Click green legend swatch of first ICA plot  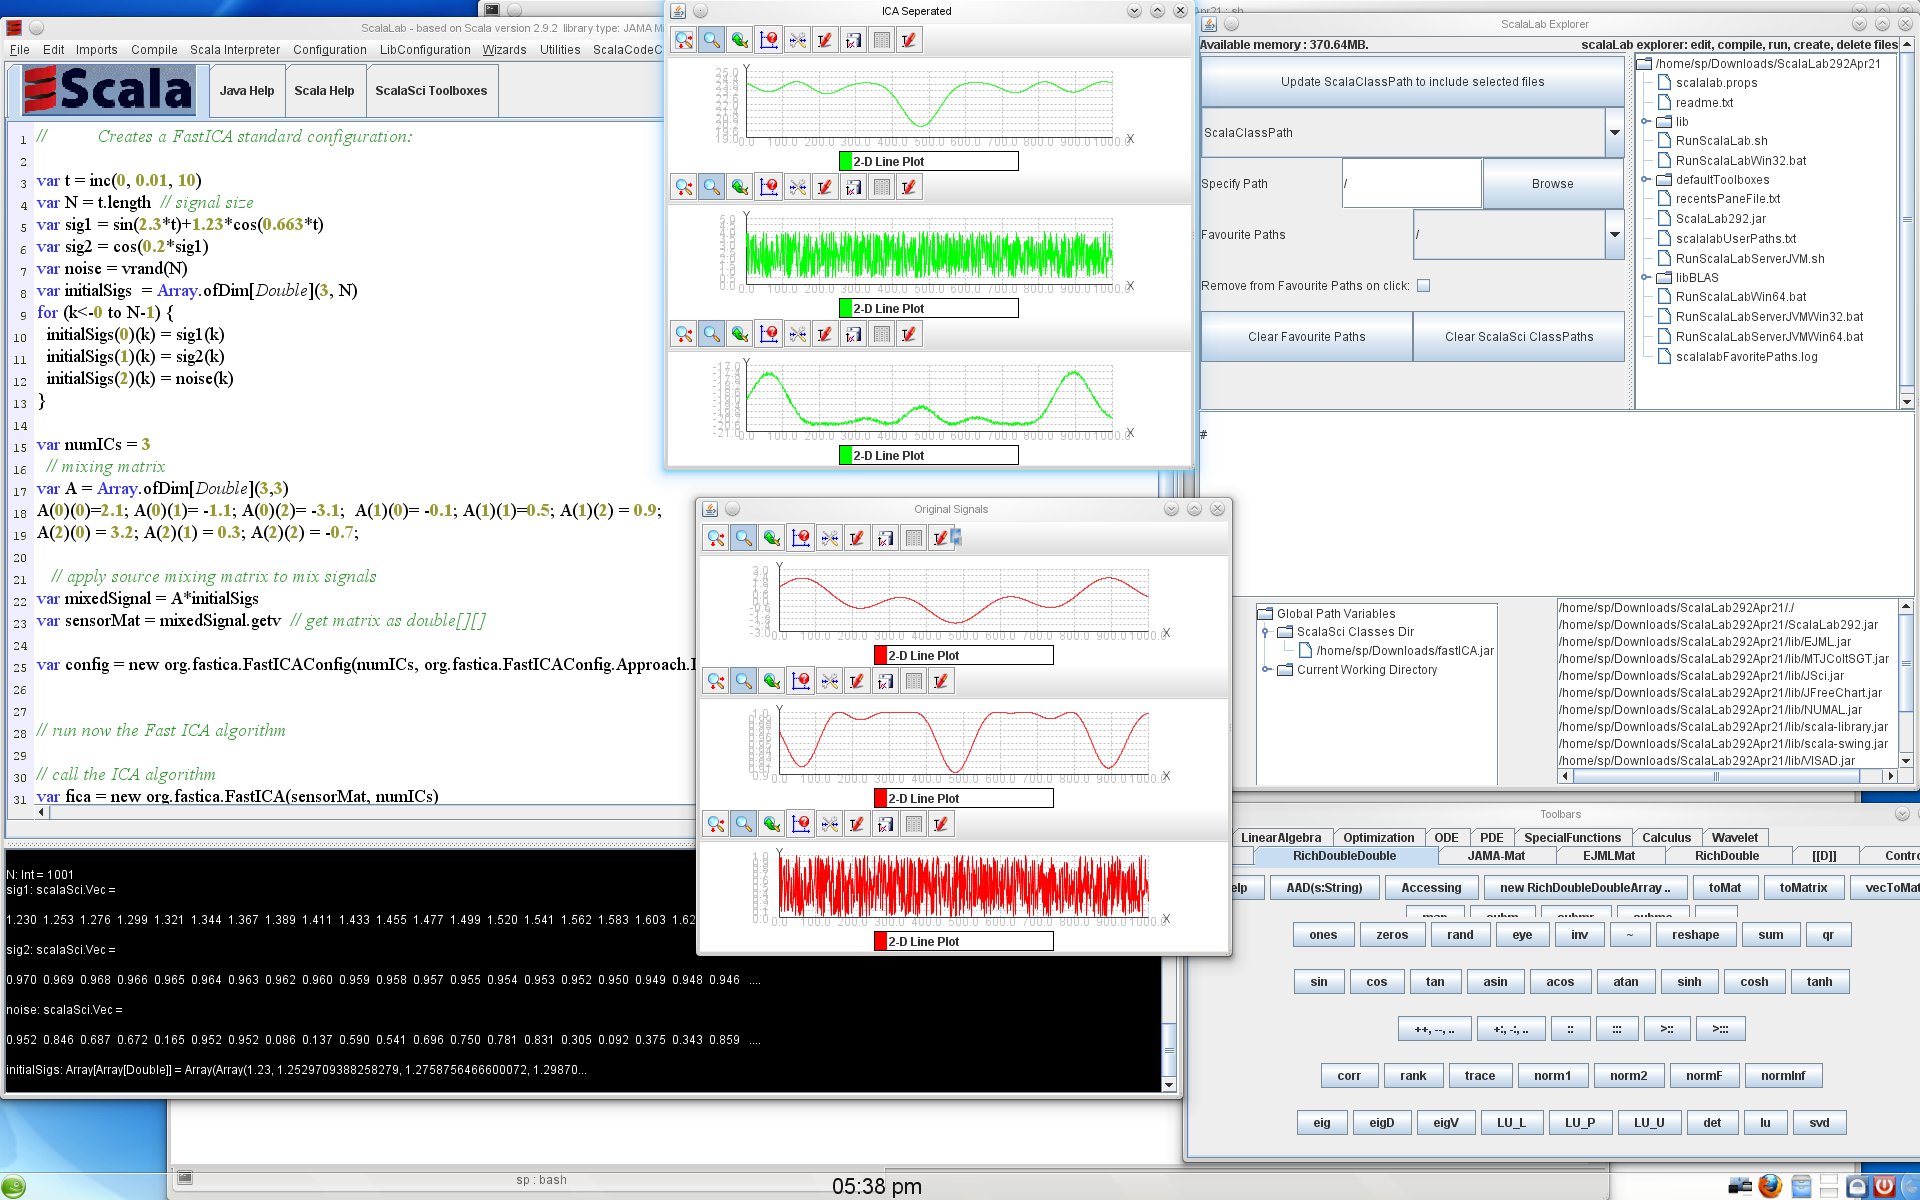pos(845,161)
